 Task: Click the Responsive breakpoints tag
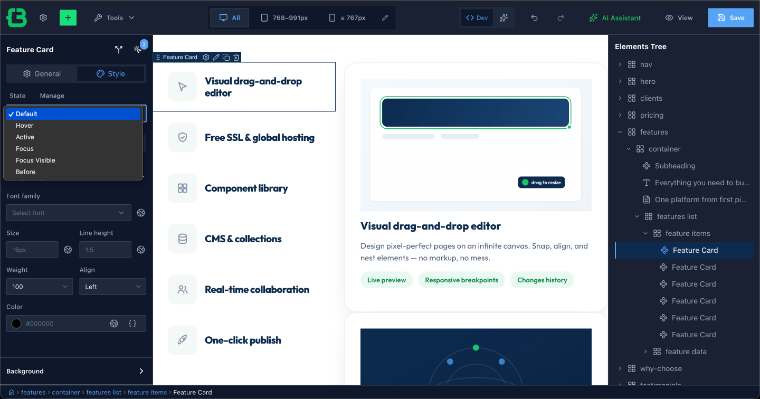[461, 280]
